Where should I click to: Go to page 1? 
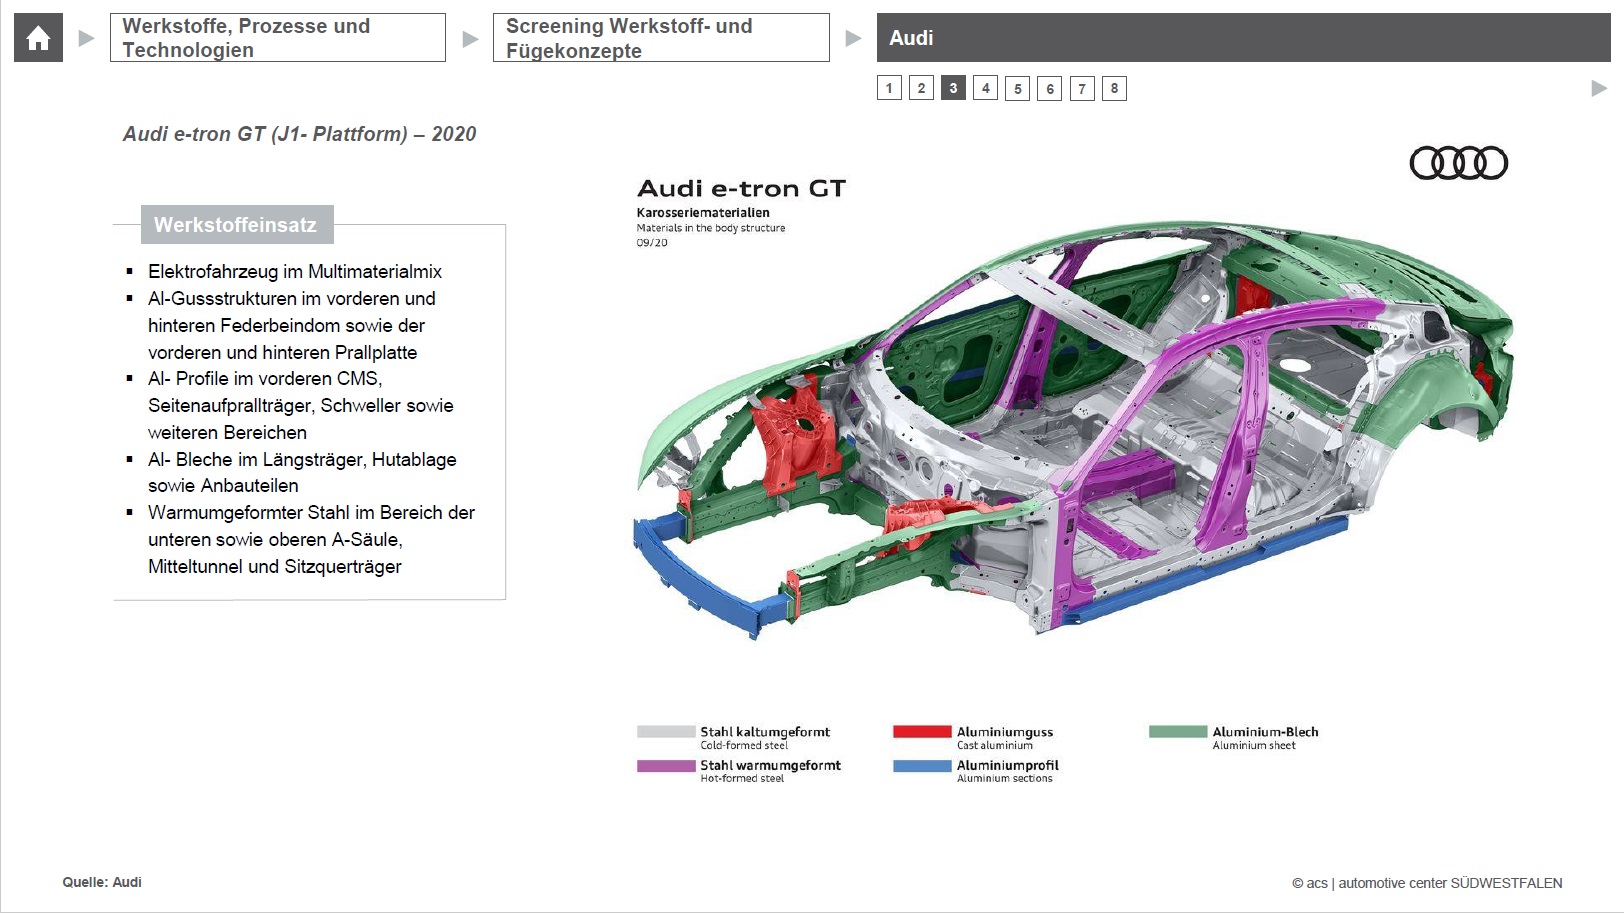tap(889, 88)
